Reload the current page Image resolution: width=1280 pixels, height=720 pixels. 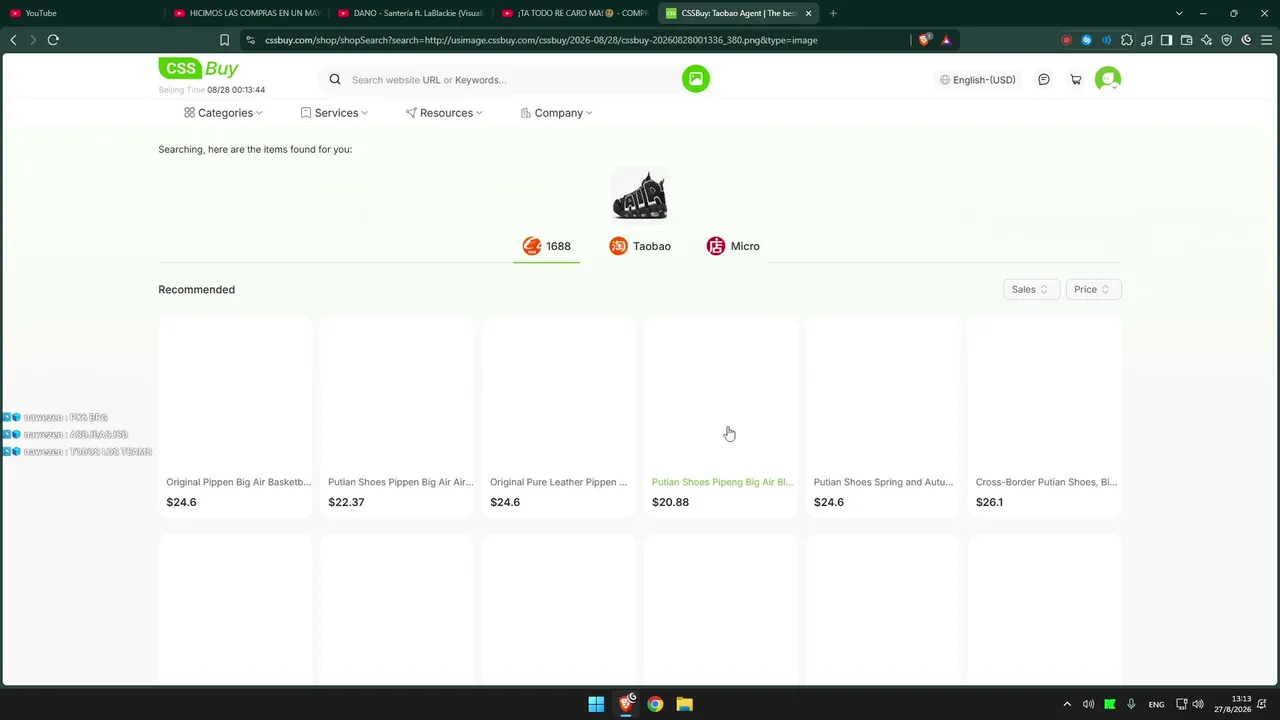coord(53,40)
